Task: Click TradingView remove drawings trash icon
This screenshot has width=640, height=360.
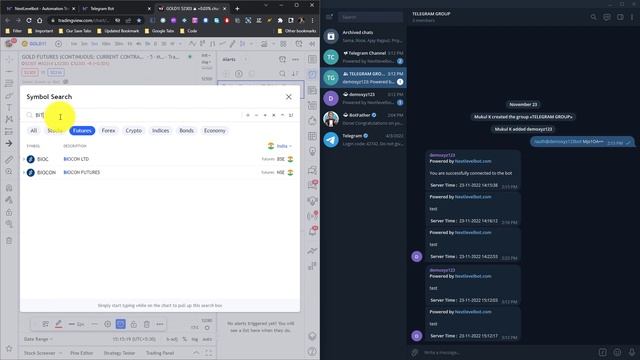Action: (x=9, y=240)
